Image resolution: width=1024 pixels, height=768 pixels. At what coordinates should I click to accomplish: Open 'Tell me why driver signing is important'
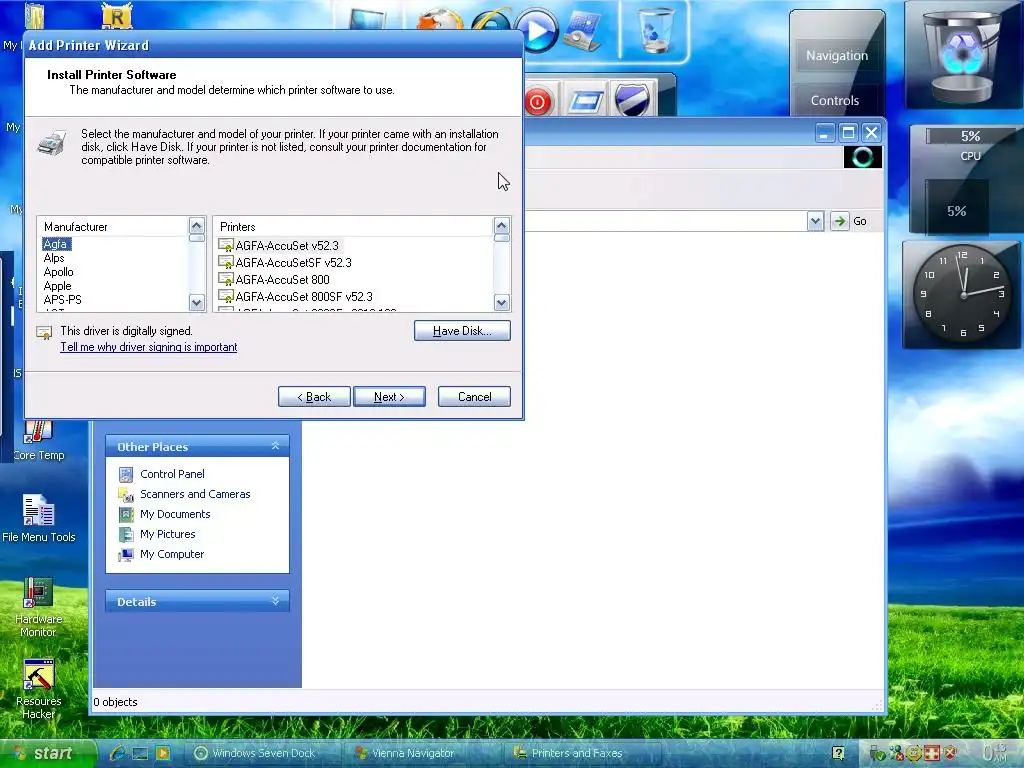pyautogui.click(x=148, y=347)
